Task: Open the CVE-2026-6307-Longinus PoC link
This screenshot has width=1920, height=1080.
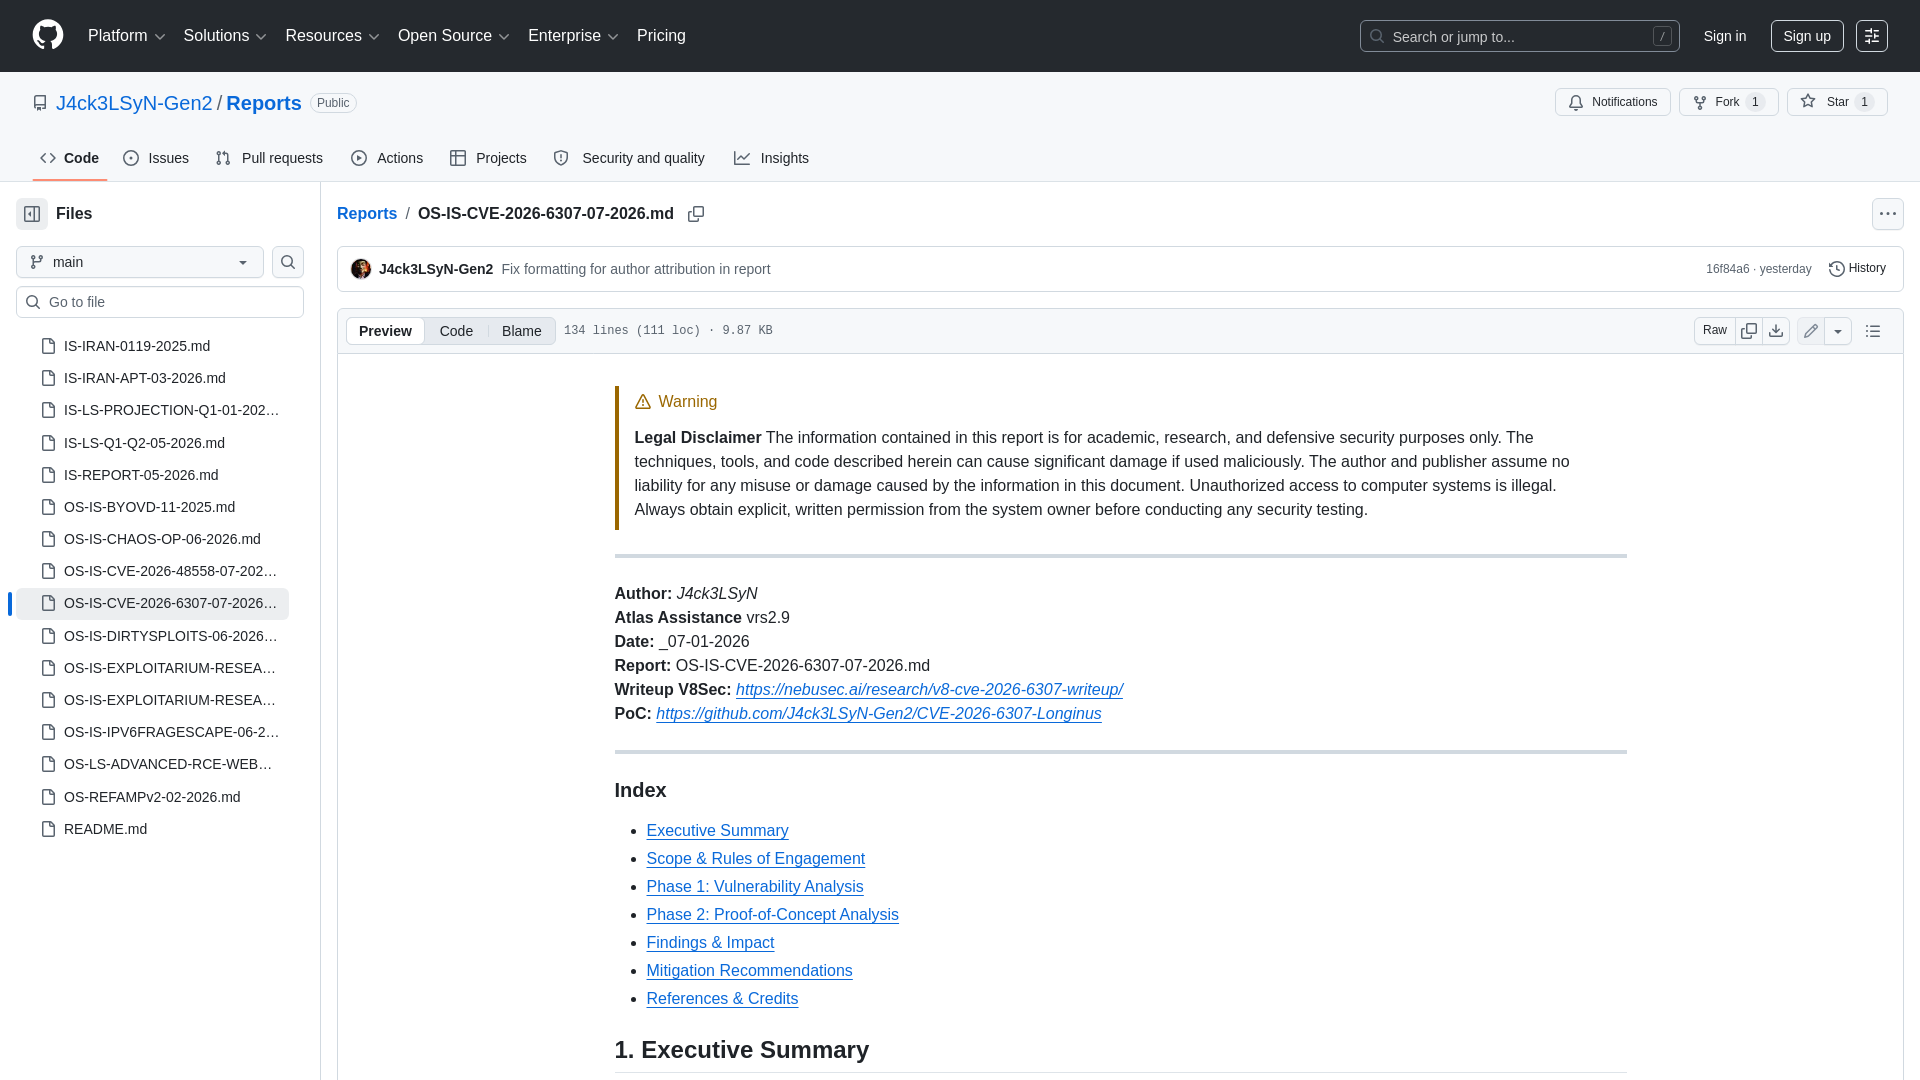Action: (878, 714)
